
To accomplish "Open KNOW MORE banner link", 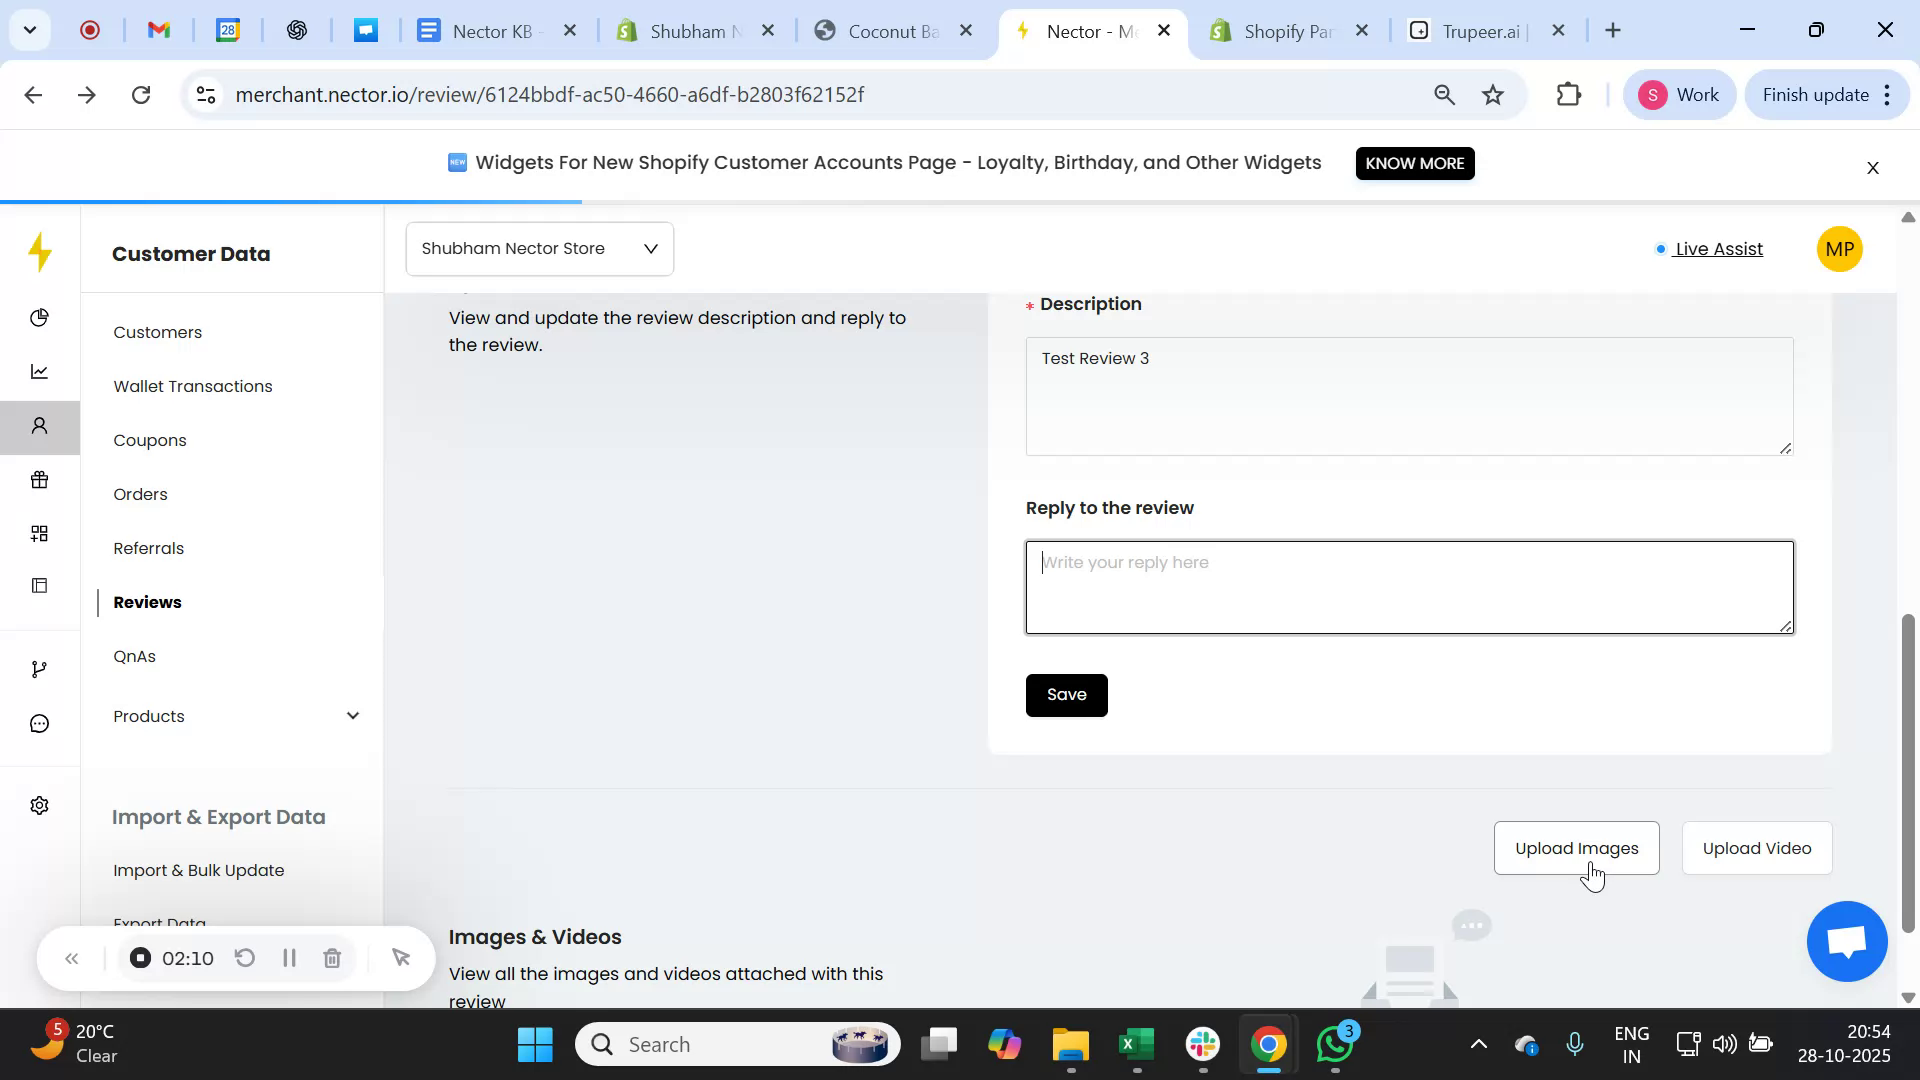I will tap(1414, 163).
